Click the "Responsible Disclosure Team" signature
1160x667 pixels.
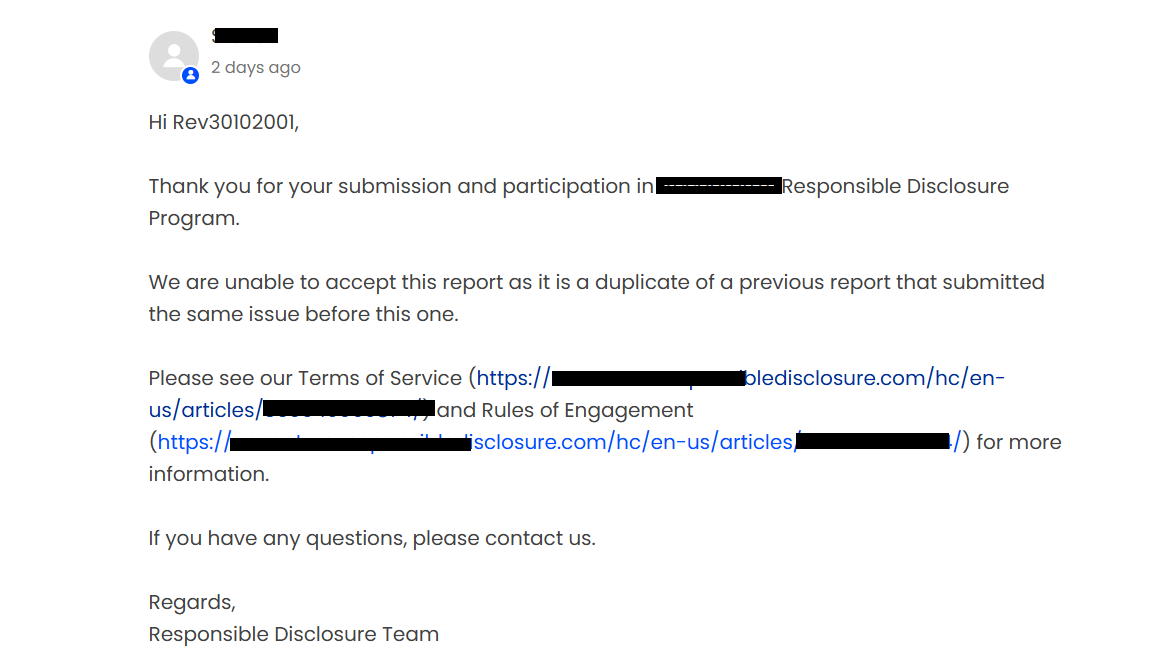tap(294, 634)
